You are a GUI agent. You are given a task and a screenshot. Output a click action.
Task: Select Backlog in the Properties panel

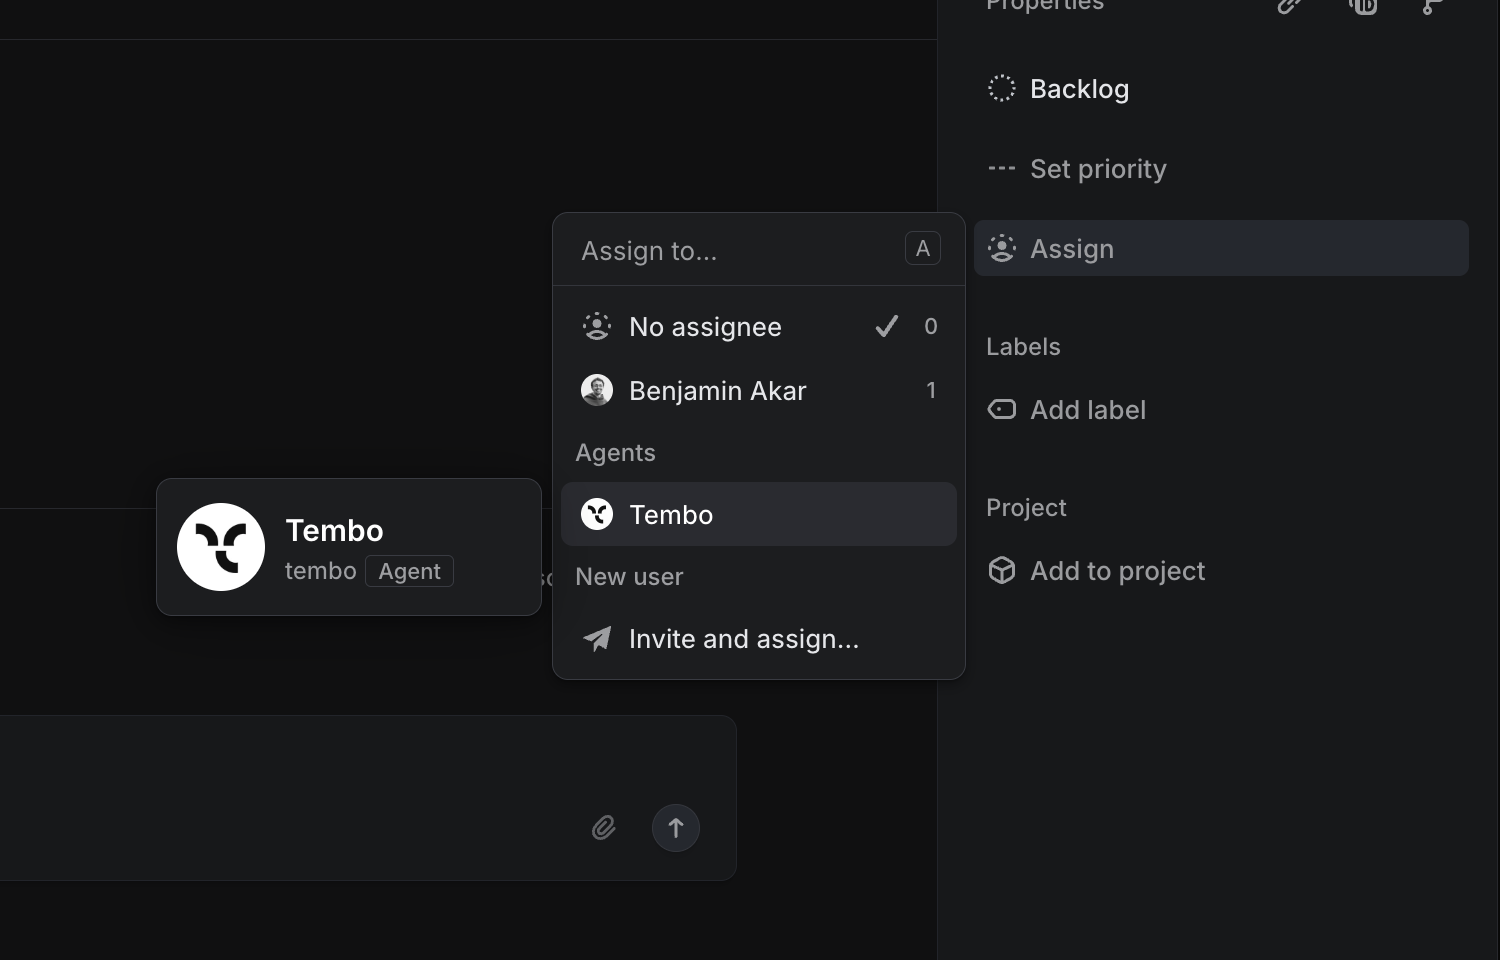point(1079,88)
